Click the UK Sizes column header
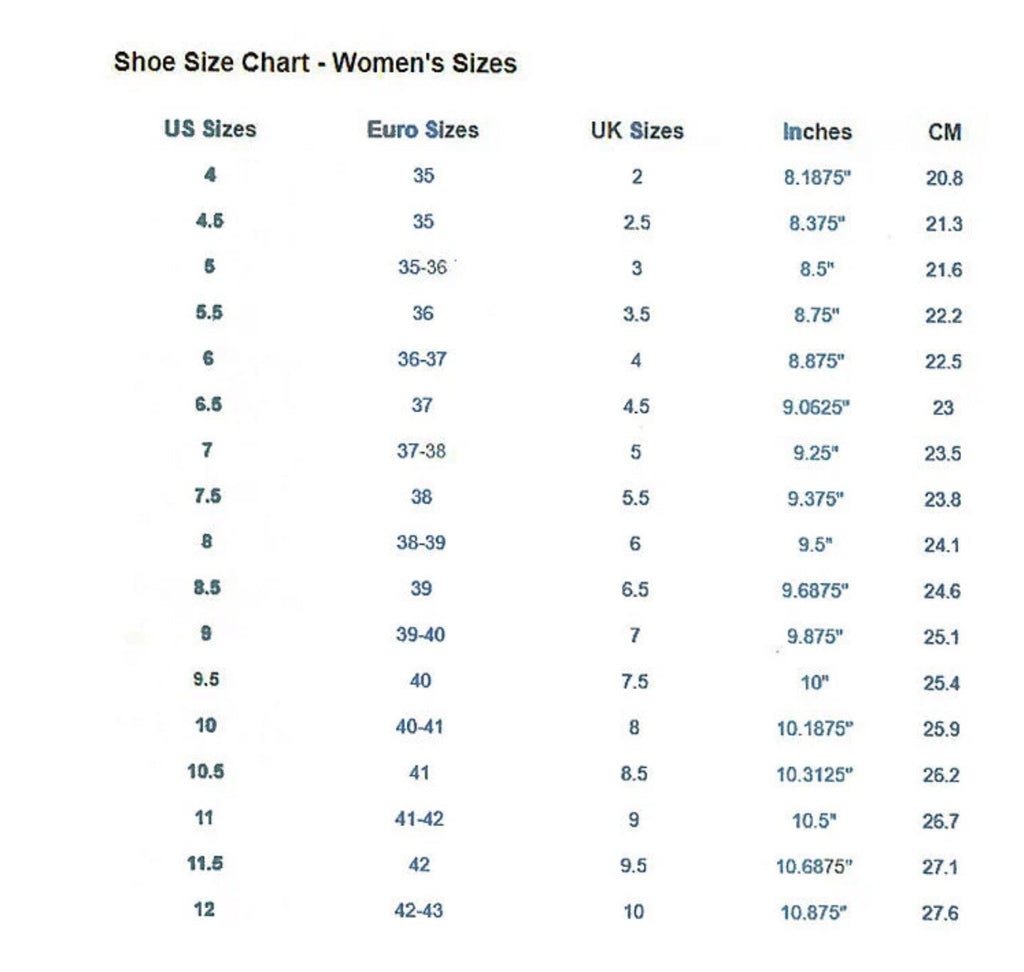The height and width of the screenshot is (972, 1024). (637, 131)
